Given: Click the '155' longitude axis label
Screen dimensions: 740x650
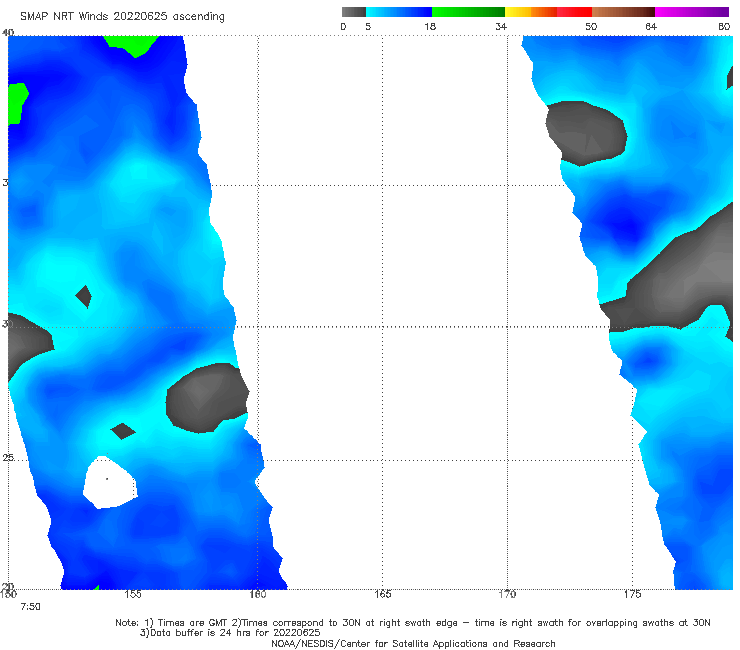Looking at the screenshot, I should tap(133, 594).
